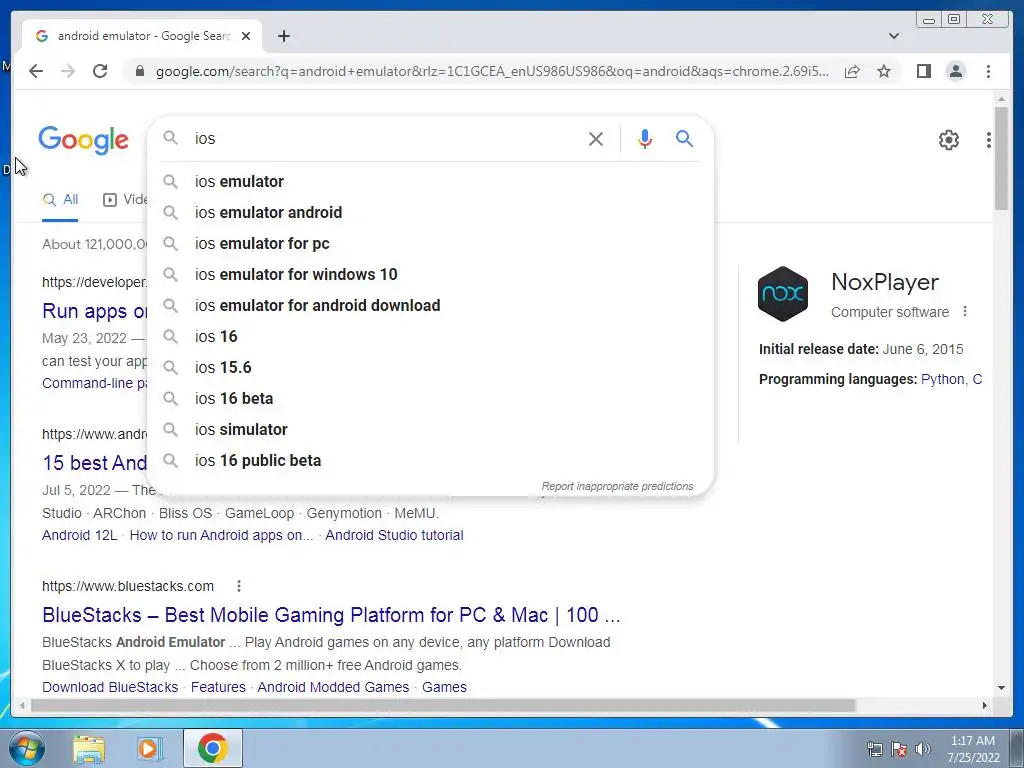Select suggestion 'ios 16'

pyautogui.click(x=431, y=336)
